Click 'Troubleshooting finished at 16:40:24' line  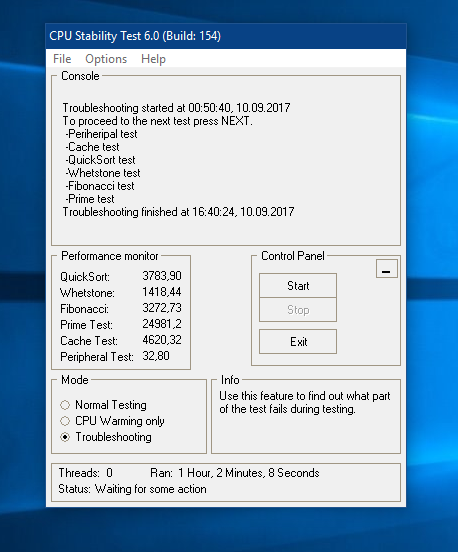click(178, 212)
